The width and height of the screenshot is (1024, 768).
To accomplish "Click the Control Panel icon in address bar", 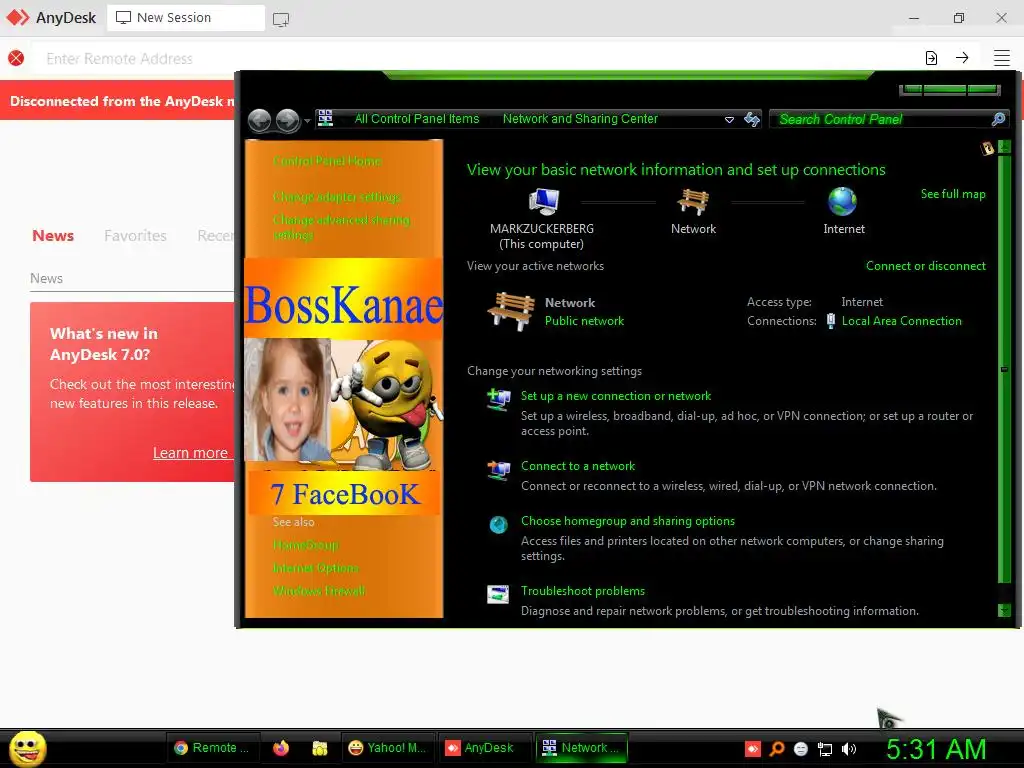I will click(x=325, y=118).
